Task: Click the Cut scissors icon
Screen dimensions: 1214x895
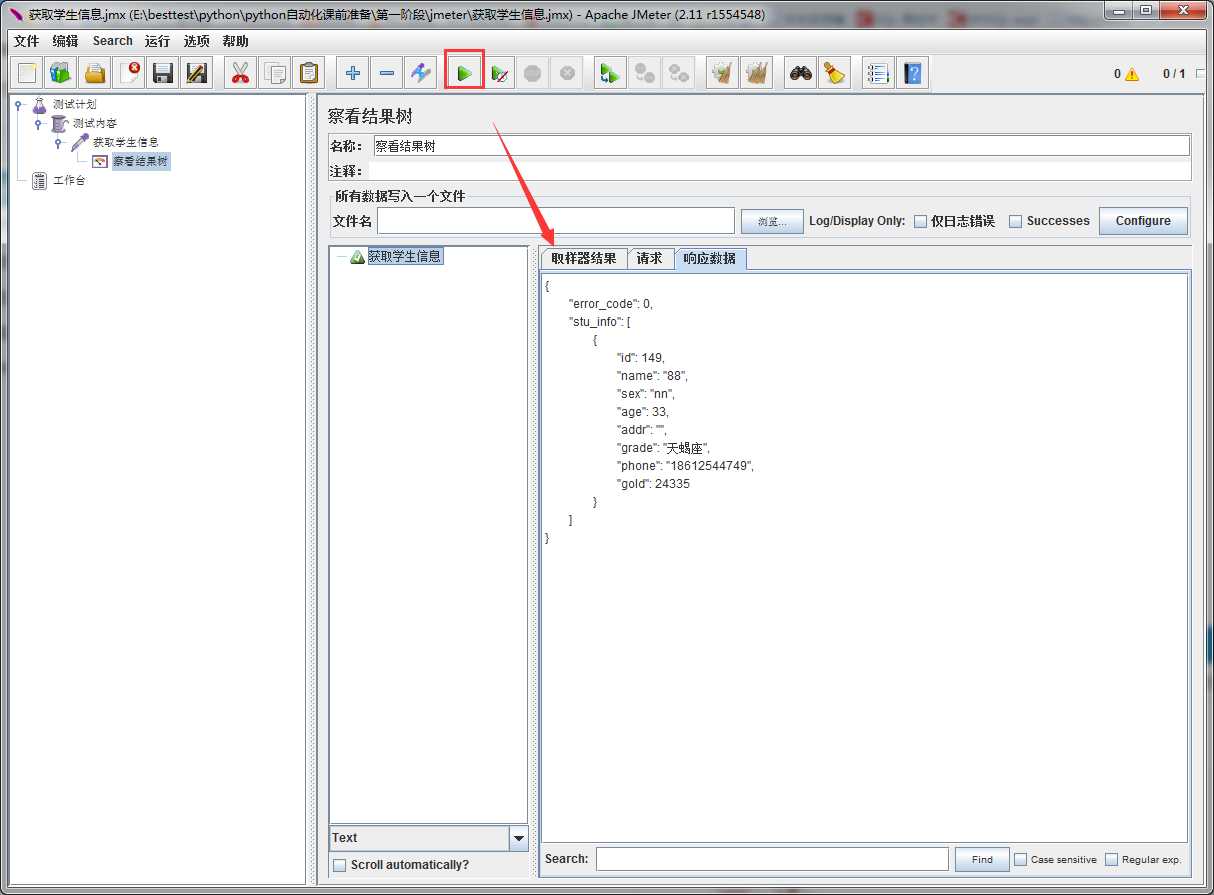Action: click(x=241, y=73)
